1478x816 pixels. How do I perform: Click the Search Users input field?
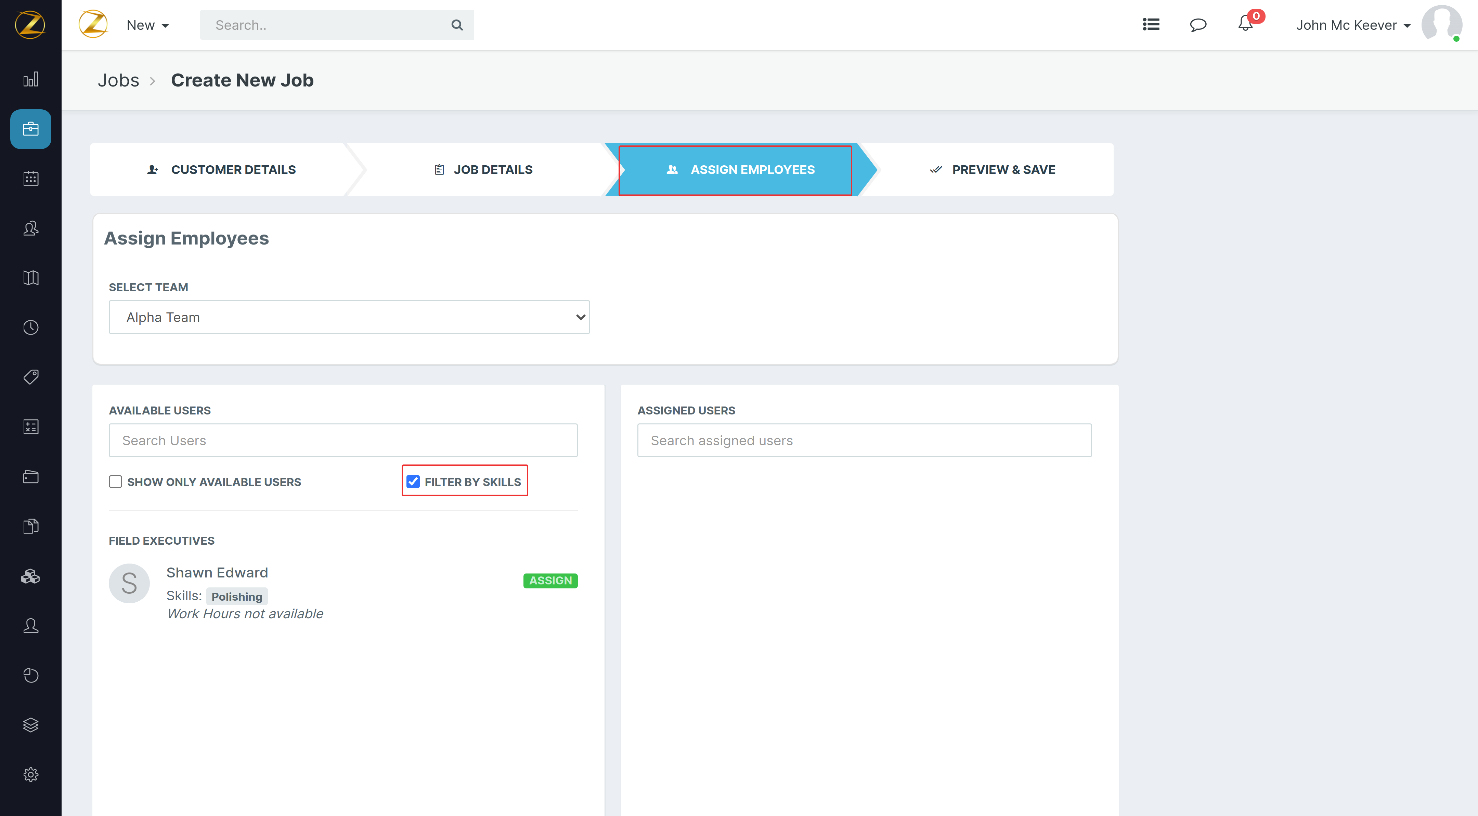(x=343, y=441)
